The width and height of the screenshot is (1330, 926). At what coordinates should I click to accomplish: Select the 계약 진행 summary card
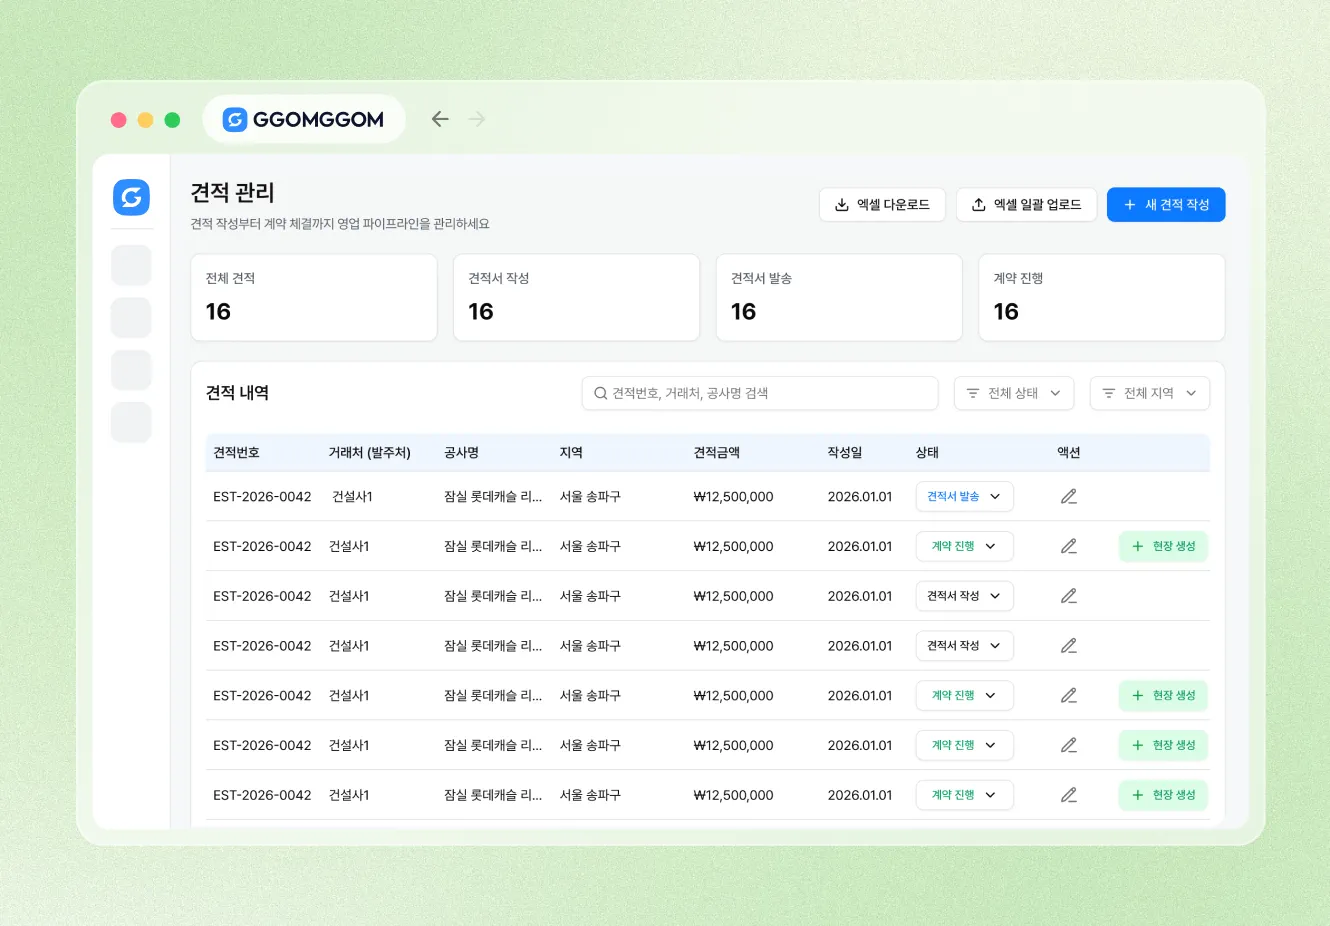1102,298
